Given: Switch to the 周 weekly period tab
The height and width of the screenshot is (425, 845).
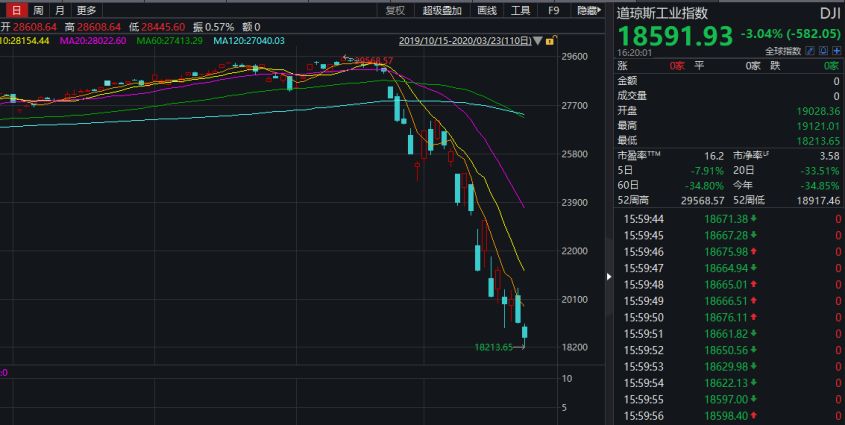Looking at the screenshot, I should point(38,10).
